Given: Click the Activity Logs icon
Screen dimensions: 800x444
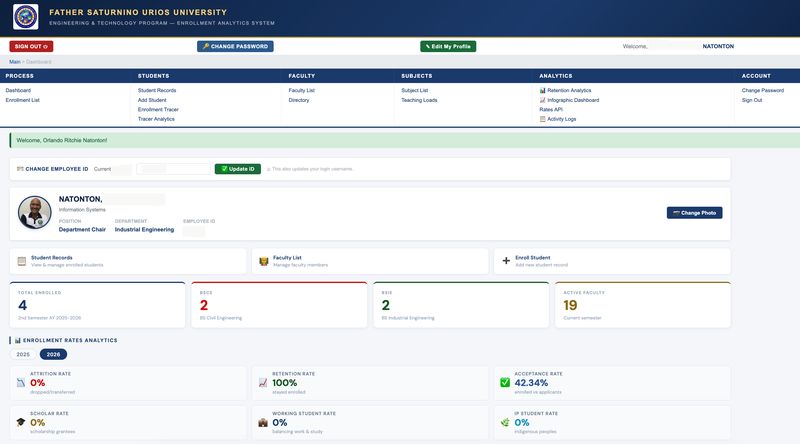Looking at the screenshot, I should click(542, 119).
